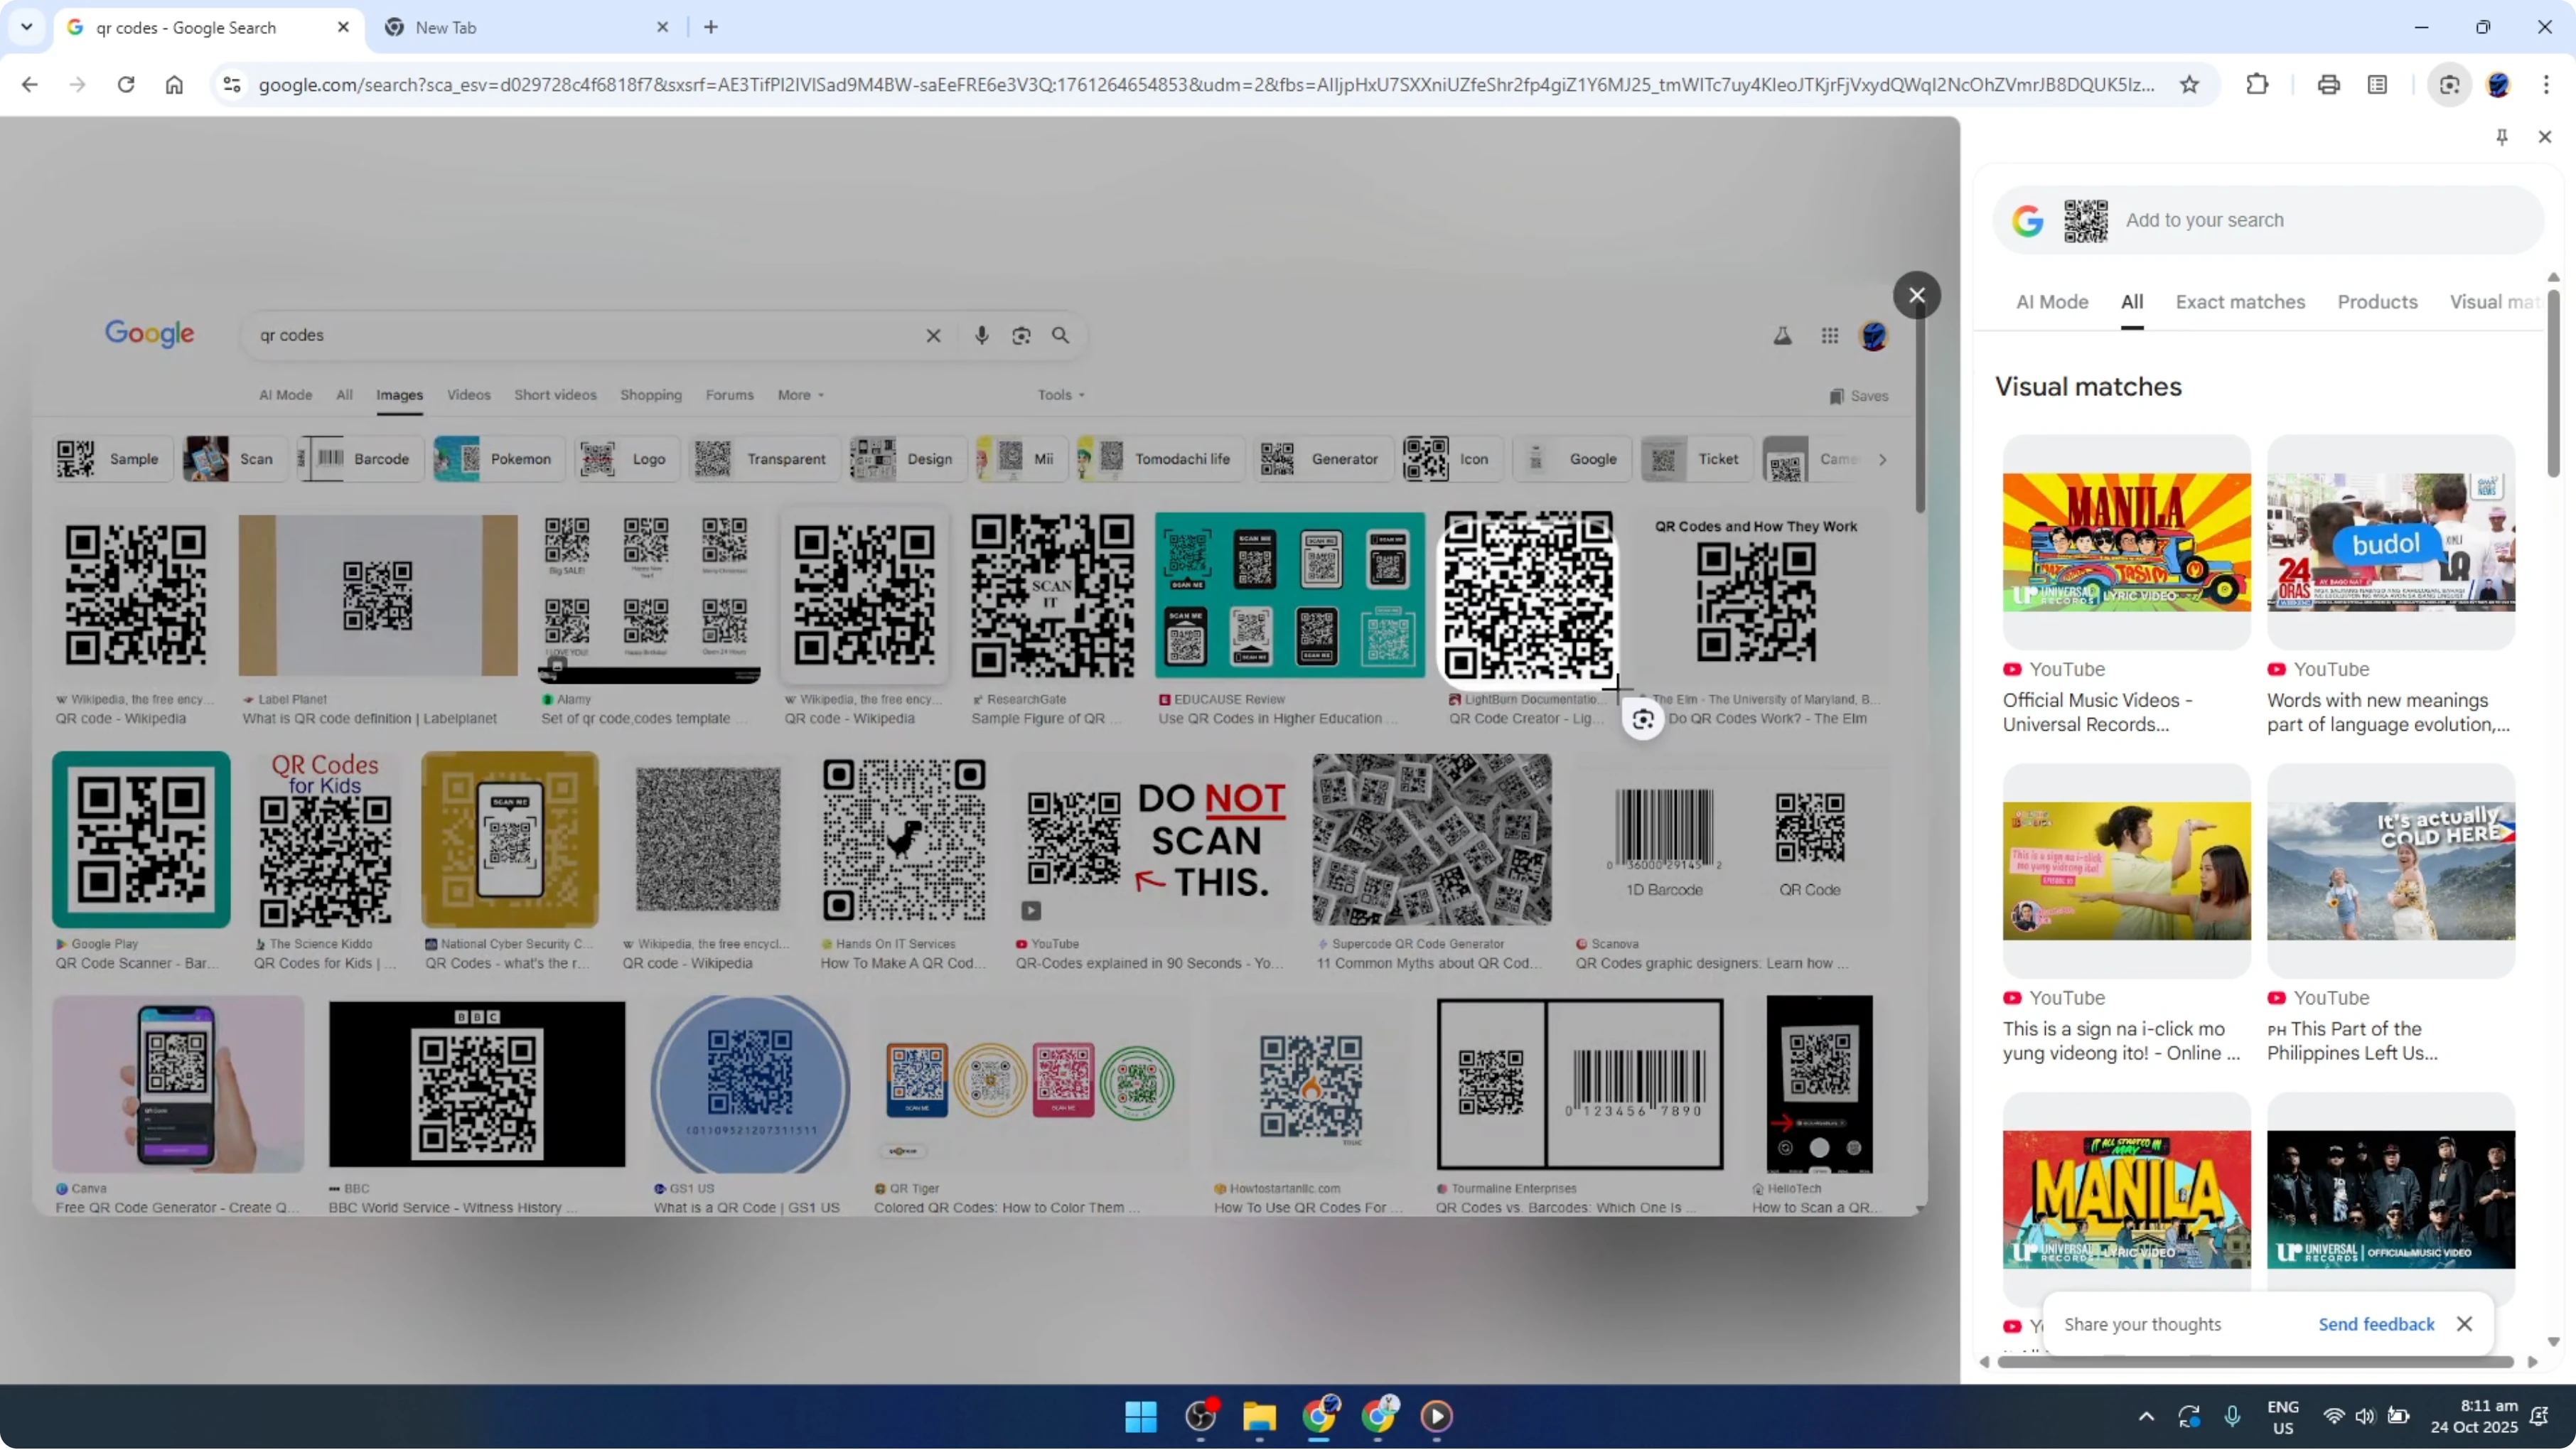The height and width of the screenshot is (1450, 2576).
Task: Pin the Lens results side panel
Action: pyautogui.click(x=2502, y=136)
